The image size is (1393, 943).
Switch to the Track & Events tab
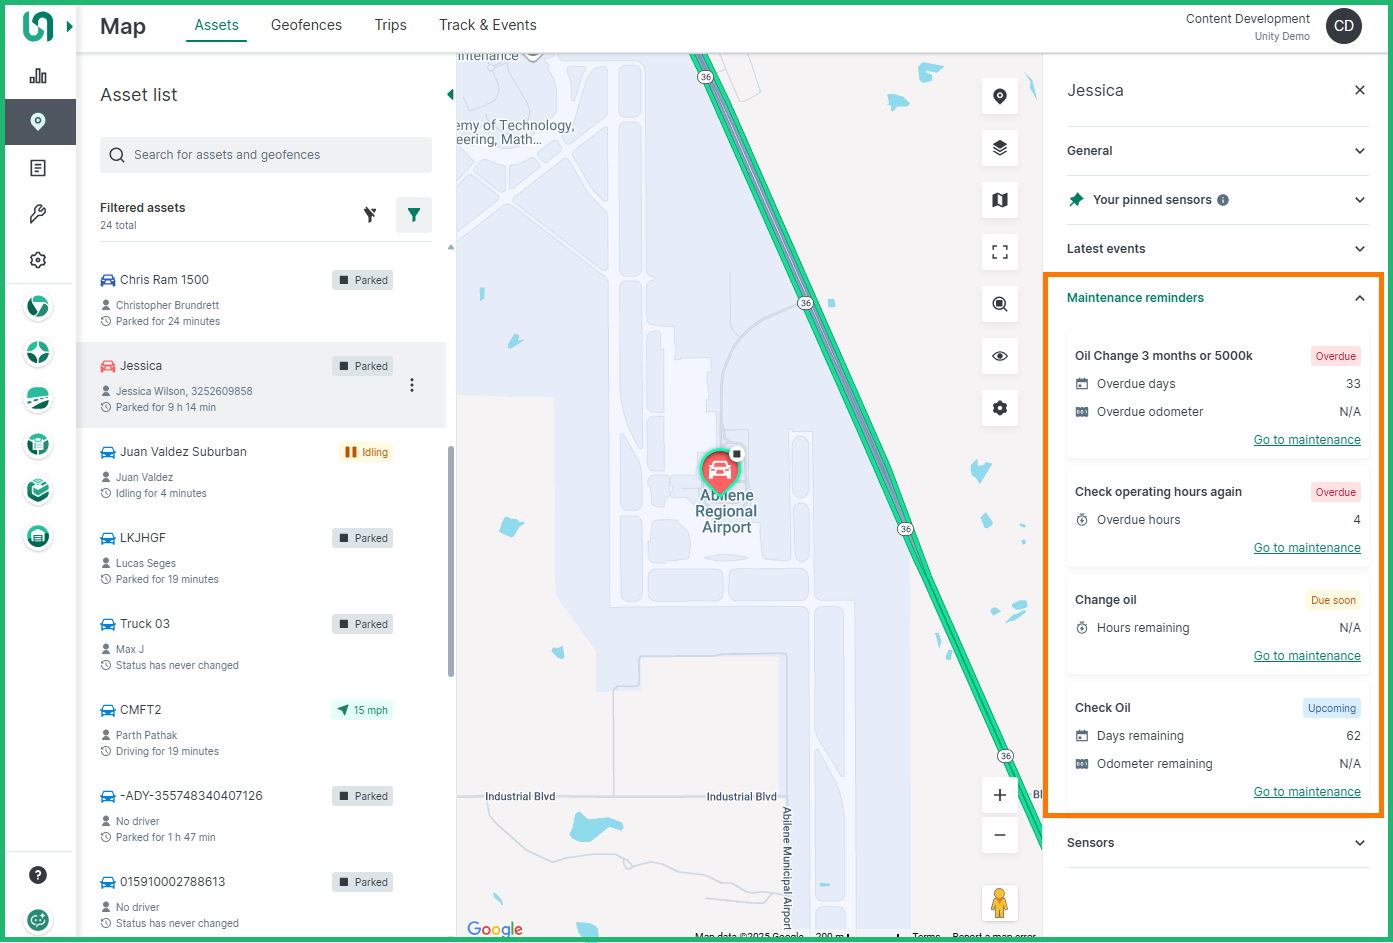click(x=487, y=25)
